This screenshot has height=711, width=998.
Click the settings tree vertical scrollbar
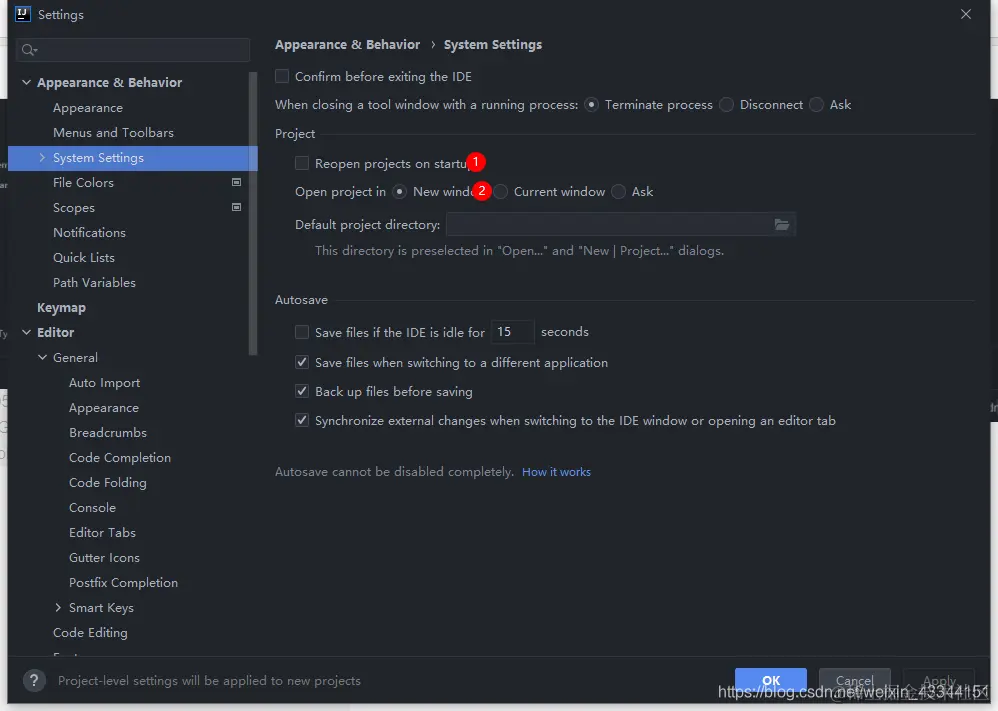pyautogui.click(x=253, y=213)
